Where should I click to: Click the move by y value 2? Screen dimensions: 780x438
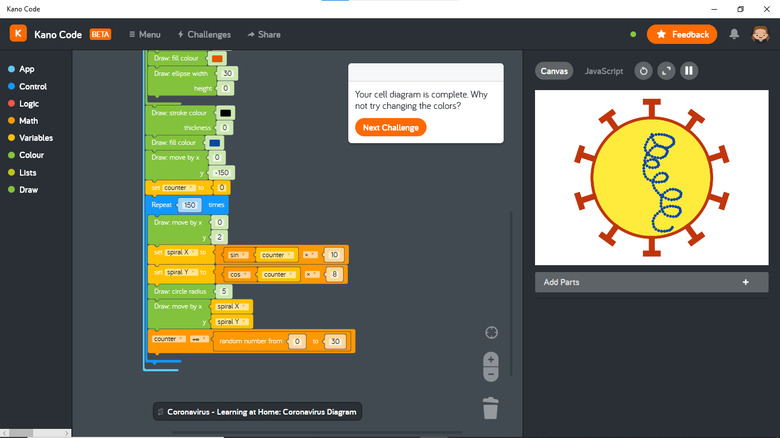(x=219, y=237)
